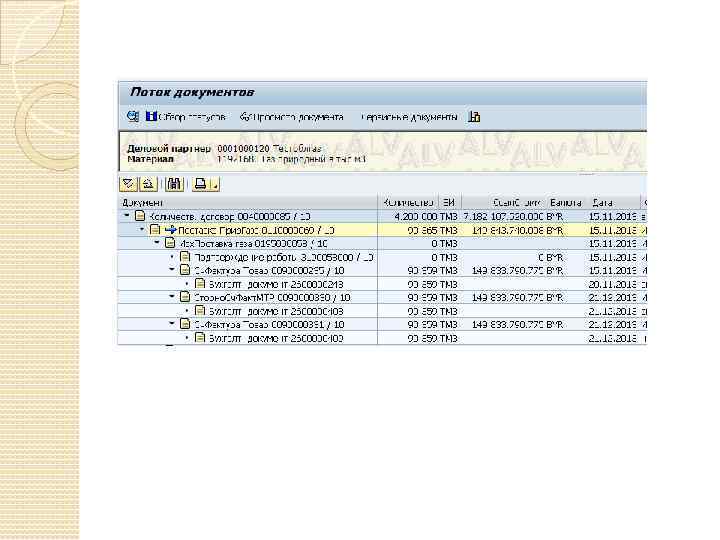720x540 pixels.
Task: Click document icon of Поставка ПрирГаз row
Action: point(155,229)
